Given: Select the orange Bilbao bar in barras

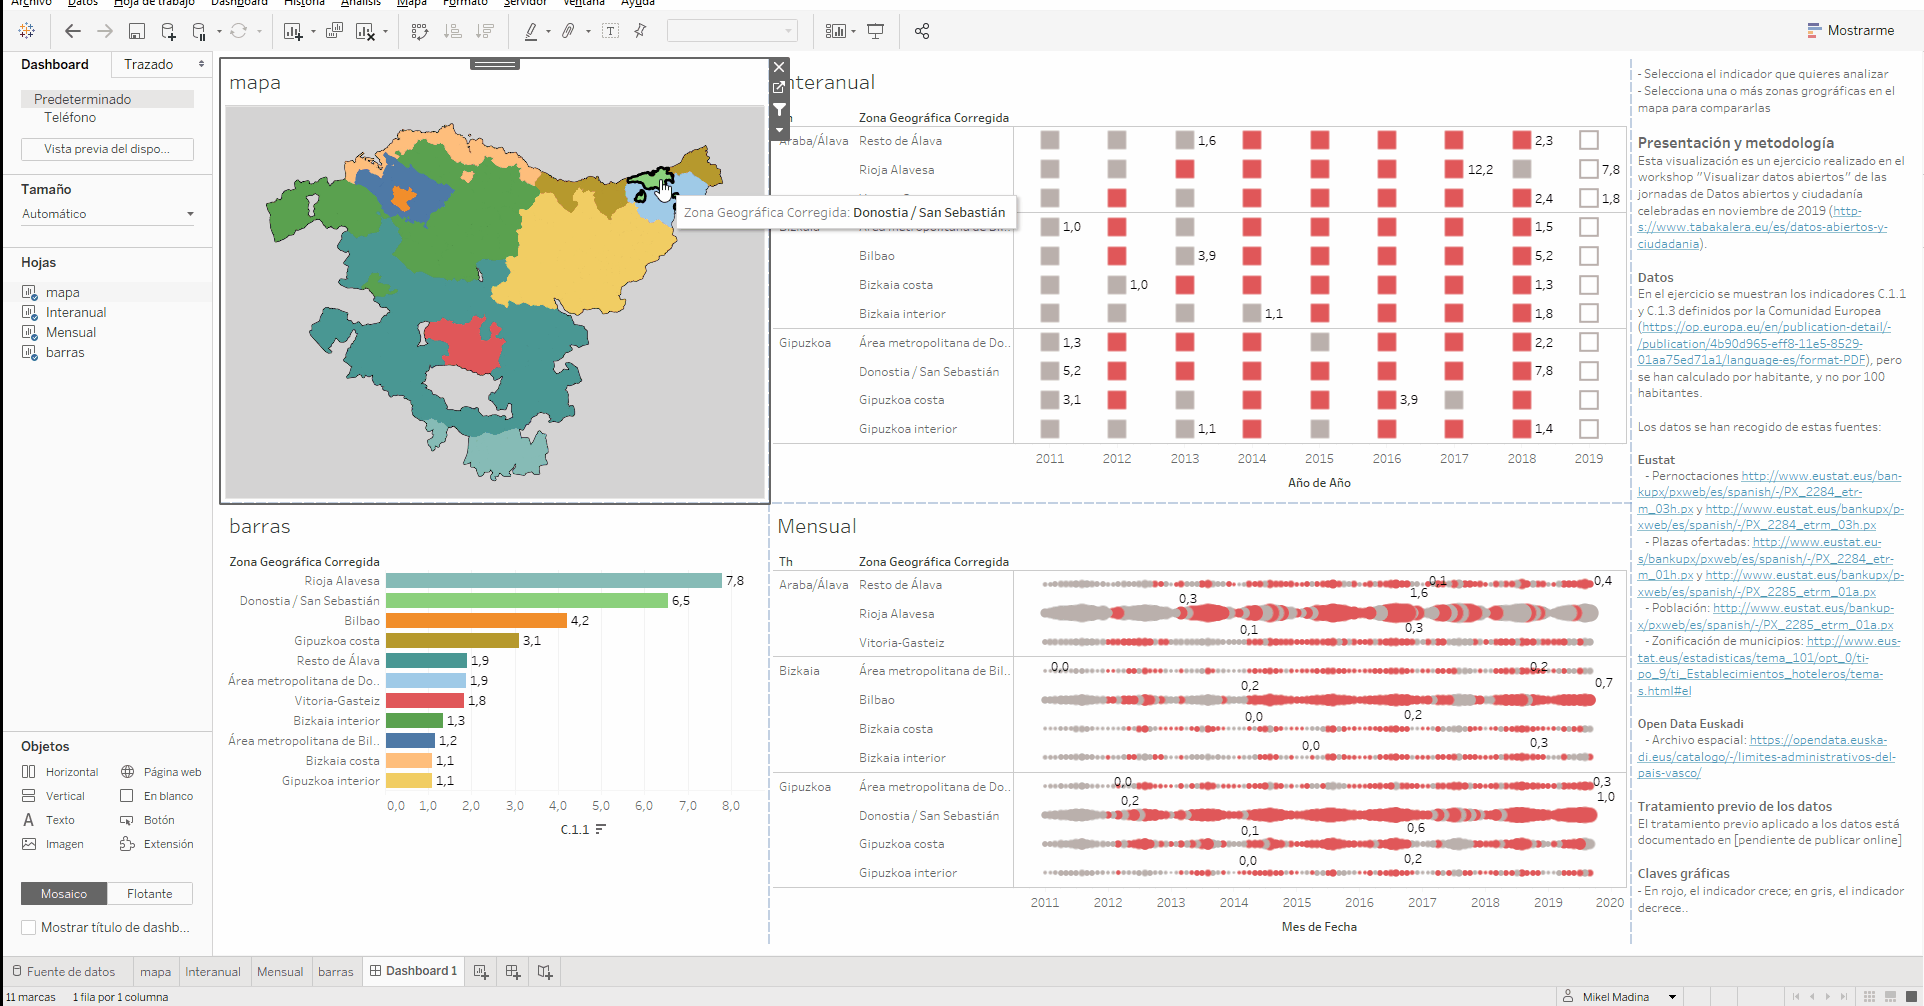Looking at the screenshot, I should pos(476,621).
